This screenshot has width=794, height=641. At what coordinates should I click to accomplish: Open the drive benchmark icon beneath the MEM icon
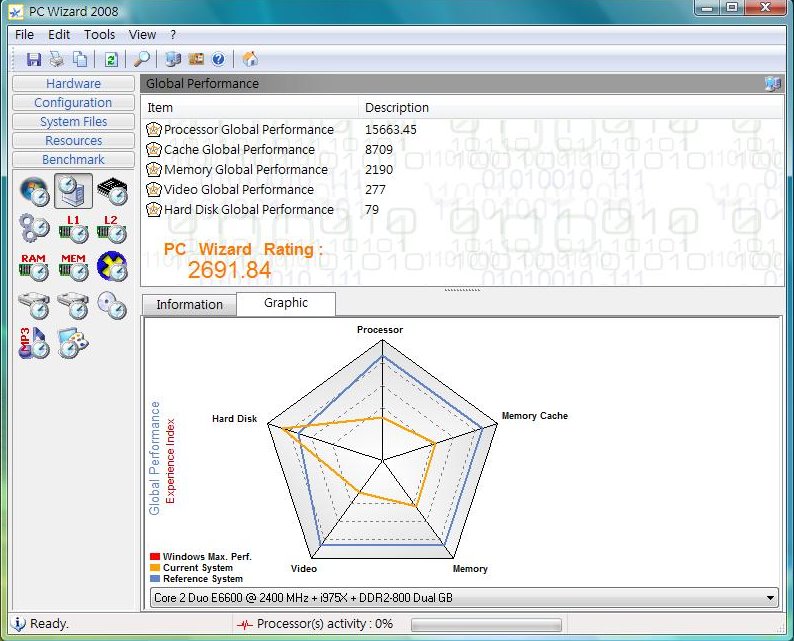pos(73,305)
